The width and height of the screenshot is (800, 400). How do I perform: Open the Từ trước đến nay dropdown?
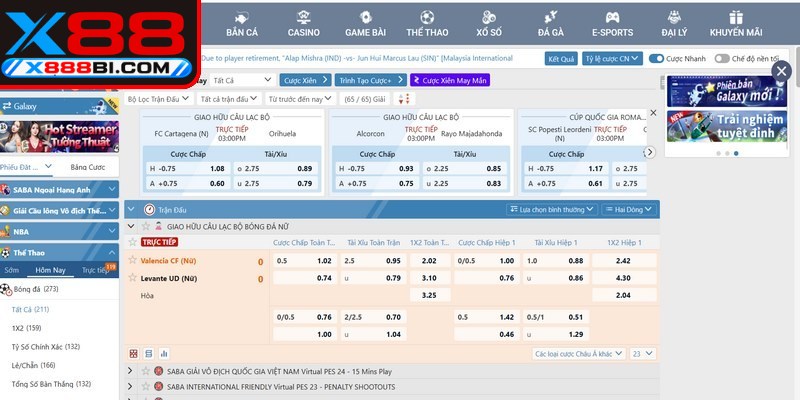tap(301, 99)
